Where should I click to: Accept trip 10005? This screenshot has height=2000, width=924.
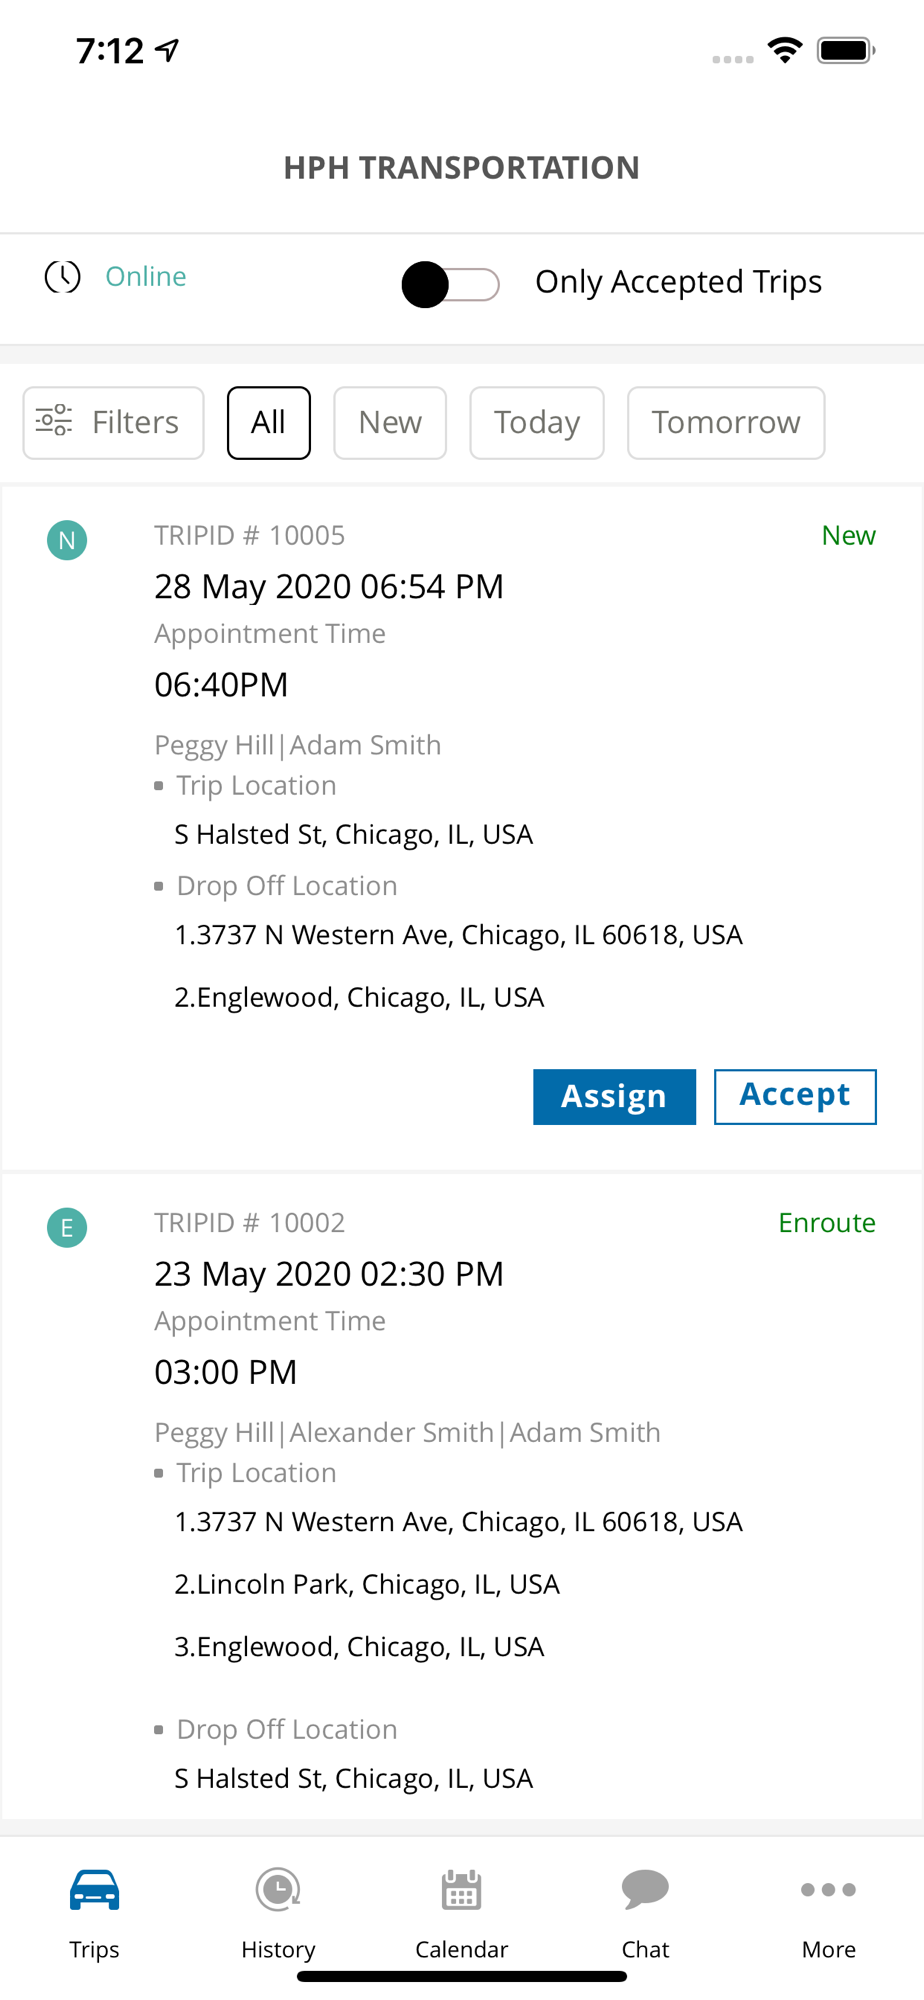click(795, 1097)
